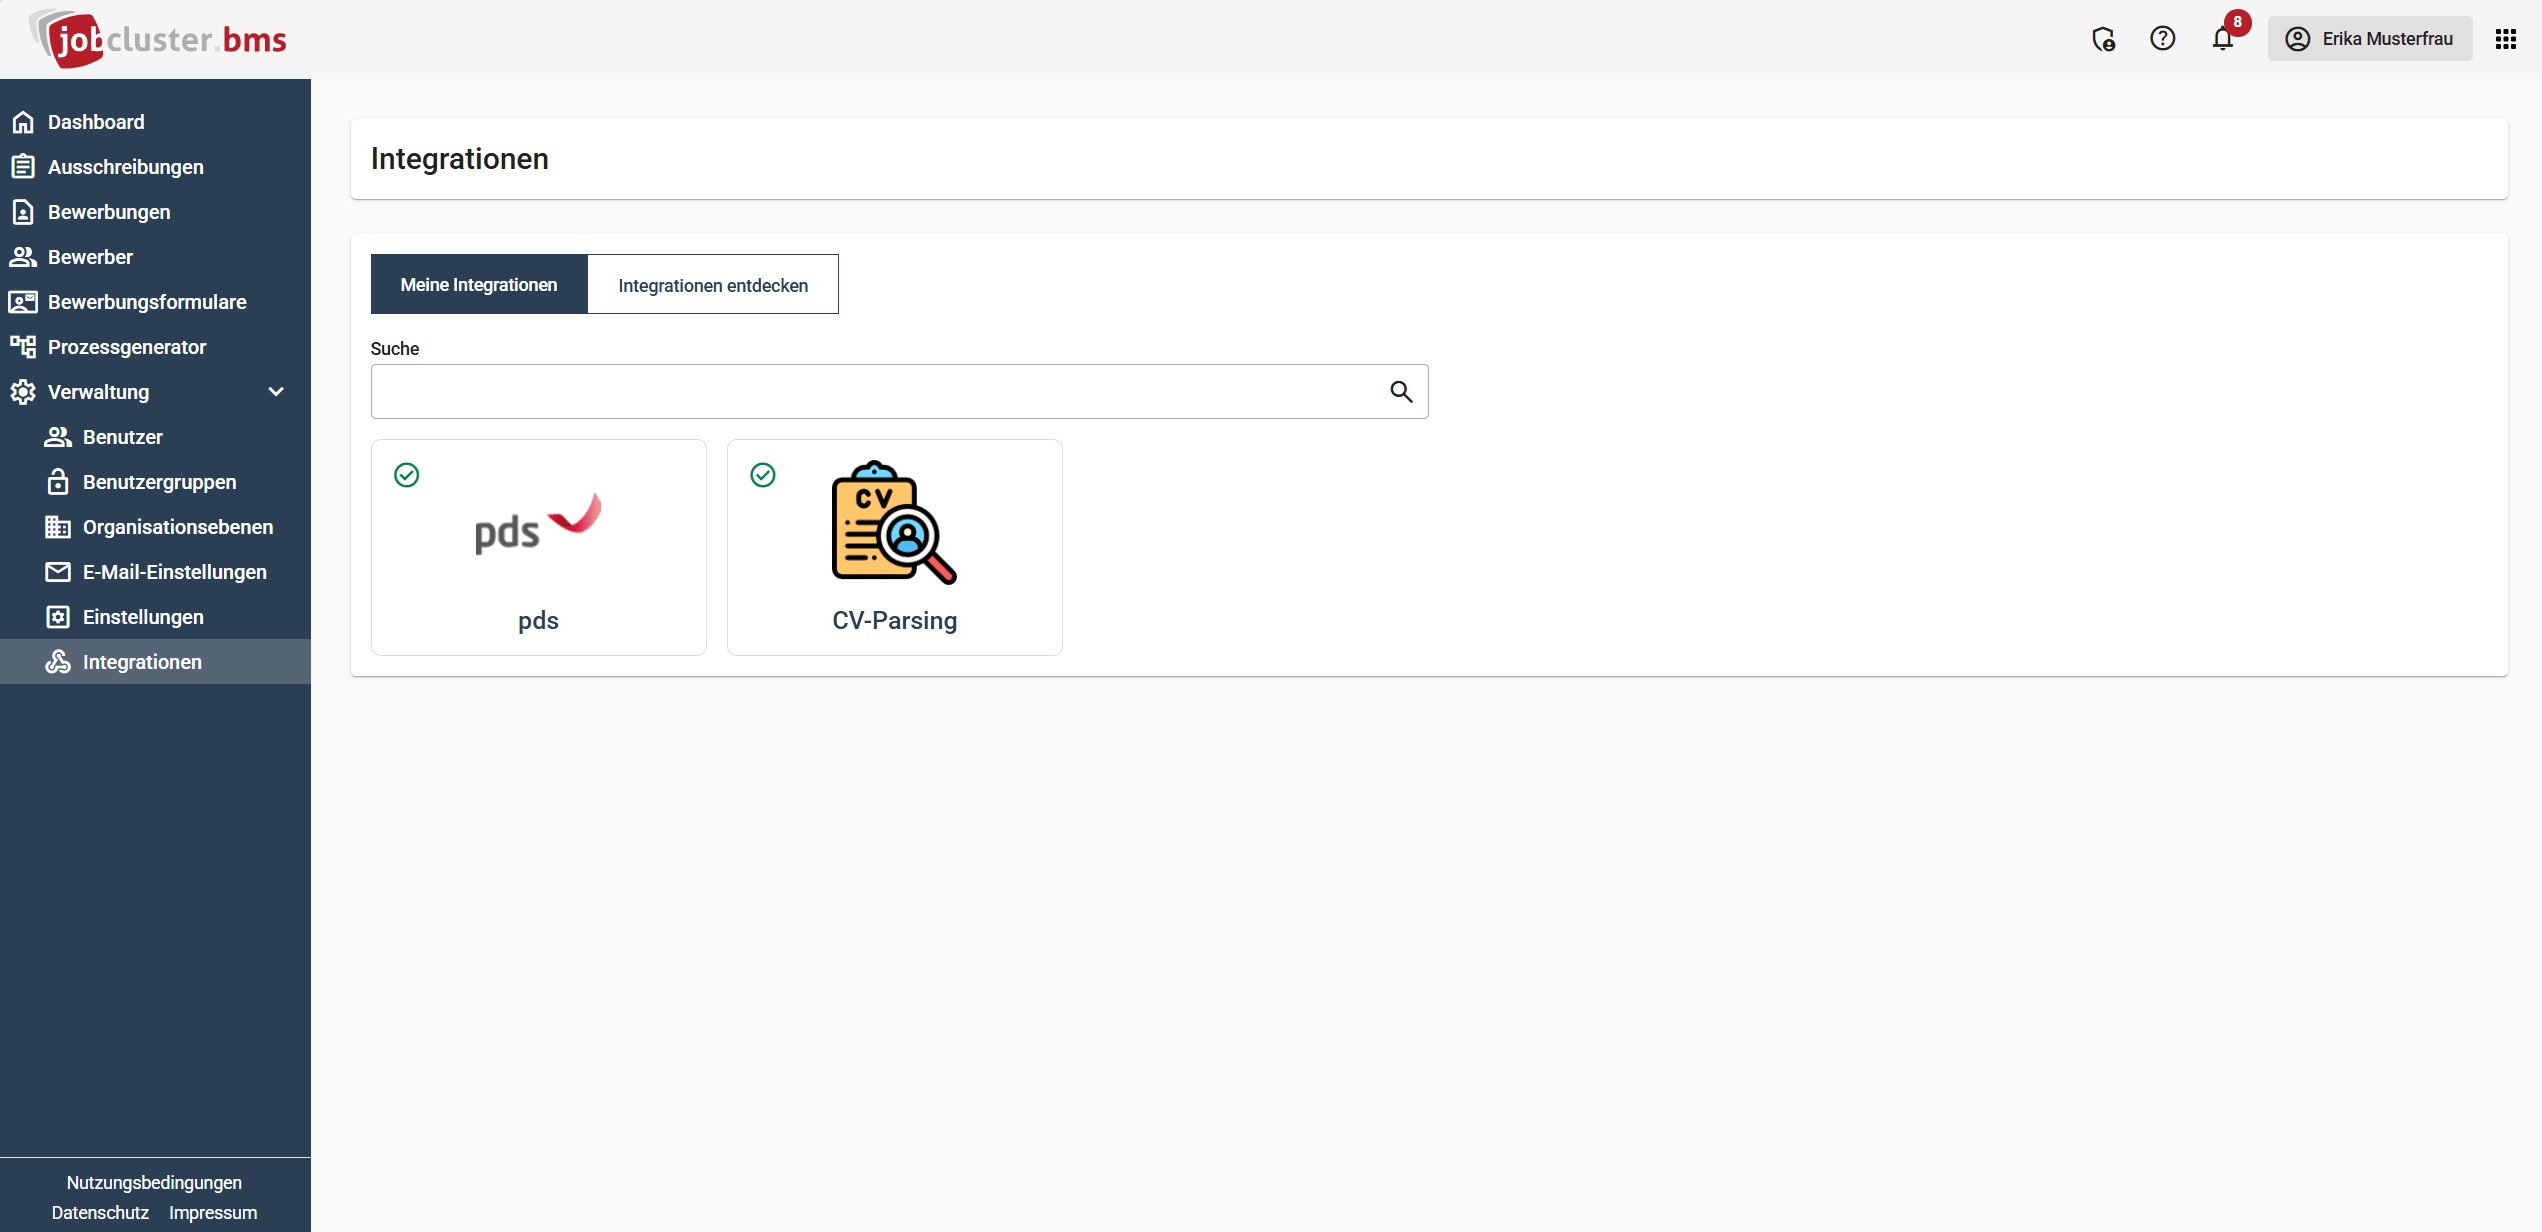Click into the Suche input field
Viewport: 2542px width, 1232px height.
tap(875, 392)
